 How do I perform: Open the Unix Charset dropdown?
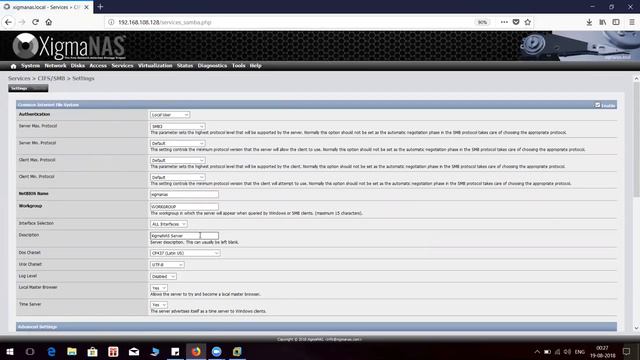(167, 265)
